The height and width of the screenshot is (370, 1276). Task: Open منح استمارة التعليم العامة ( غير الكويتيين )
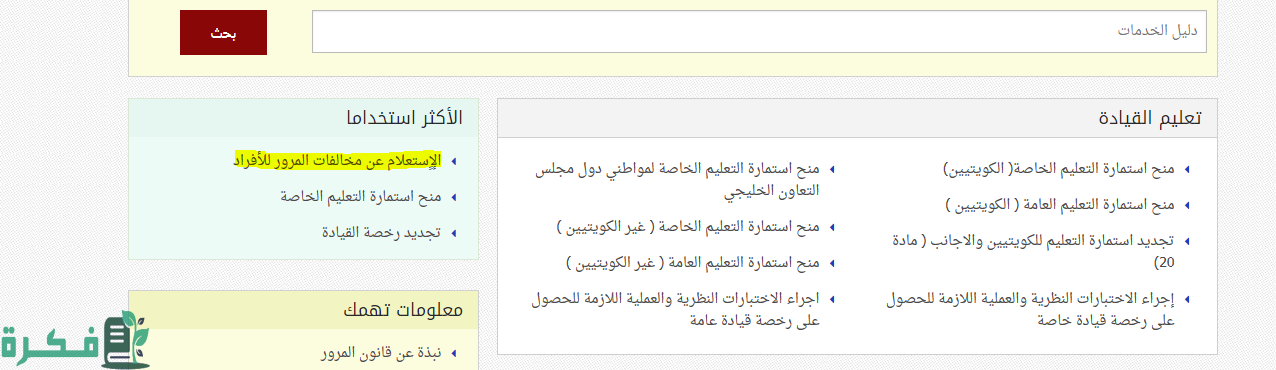coord(692,263)
